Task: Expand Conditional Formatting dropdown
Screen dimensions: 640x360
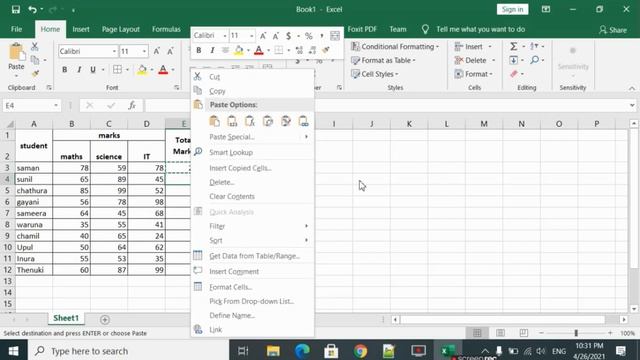Action: click(x=437, y=47)
